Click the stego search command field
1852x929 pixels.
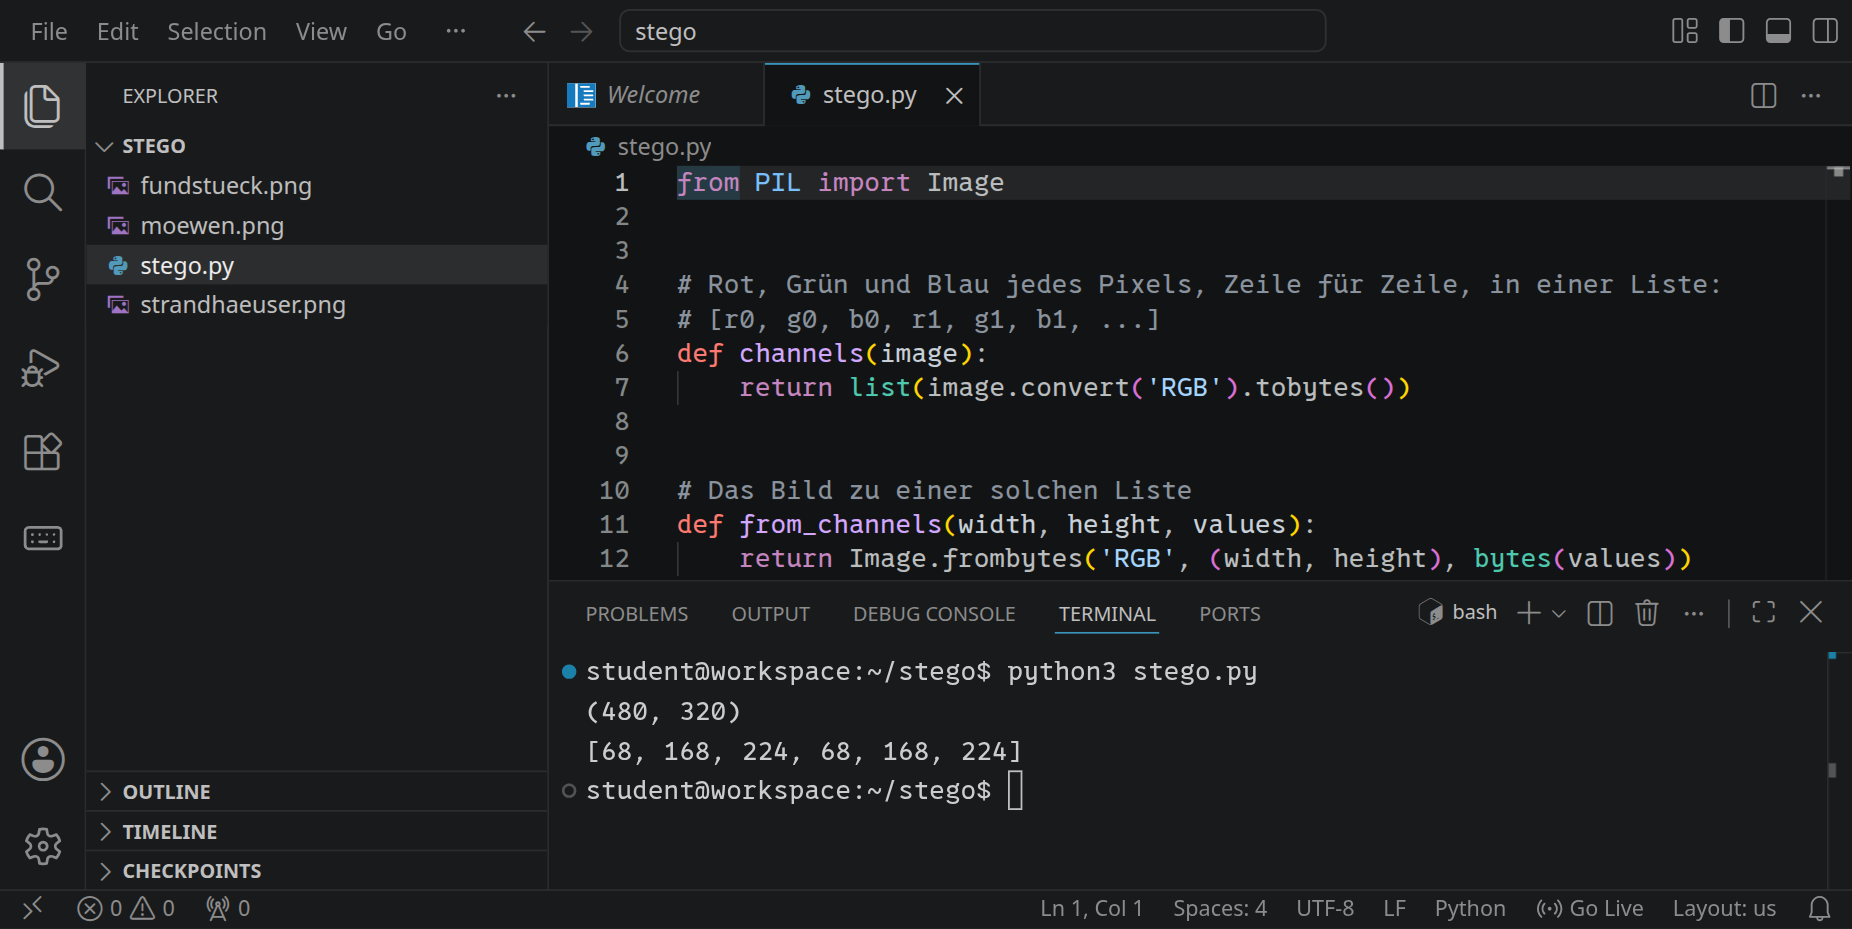point(973,31)
